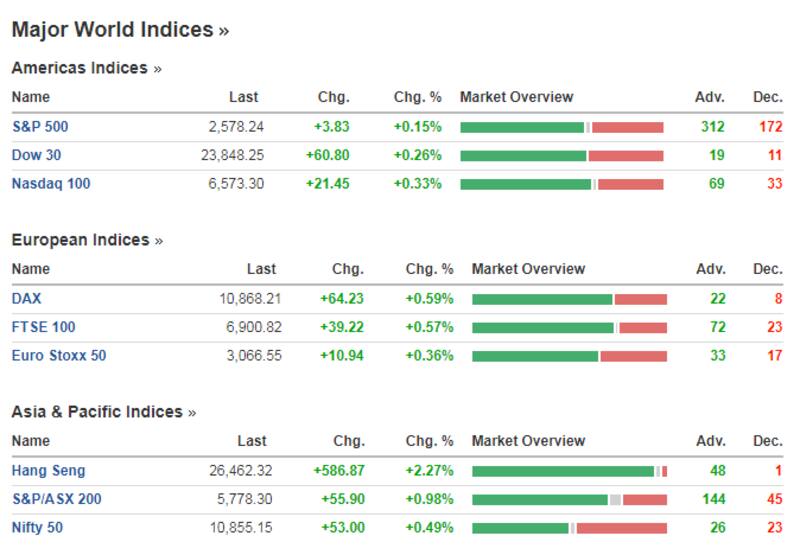800x555 pixels.
Task: Click the S&P/ASX 200 index link
Action: [56, 499]
